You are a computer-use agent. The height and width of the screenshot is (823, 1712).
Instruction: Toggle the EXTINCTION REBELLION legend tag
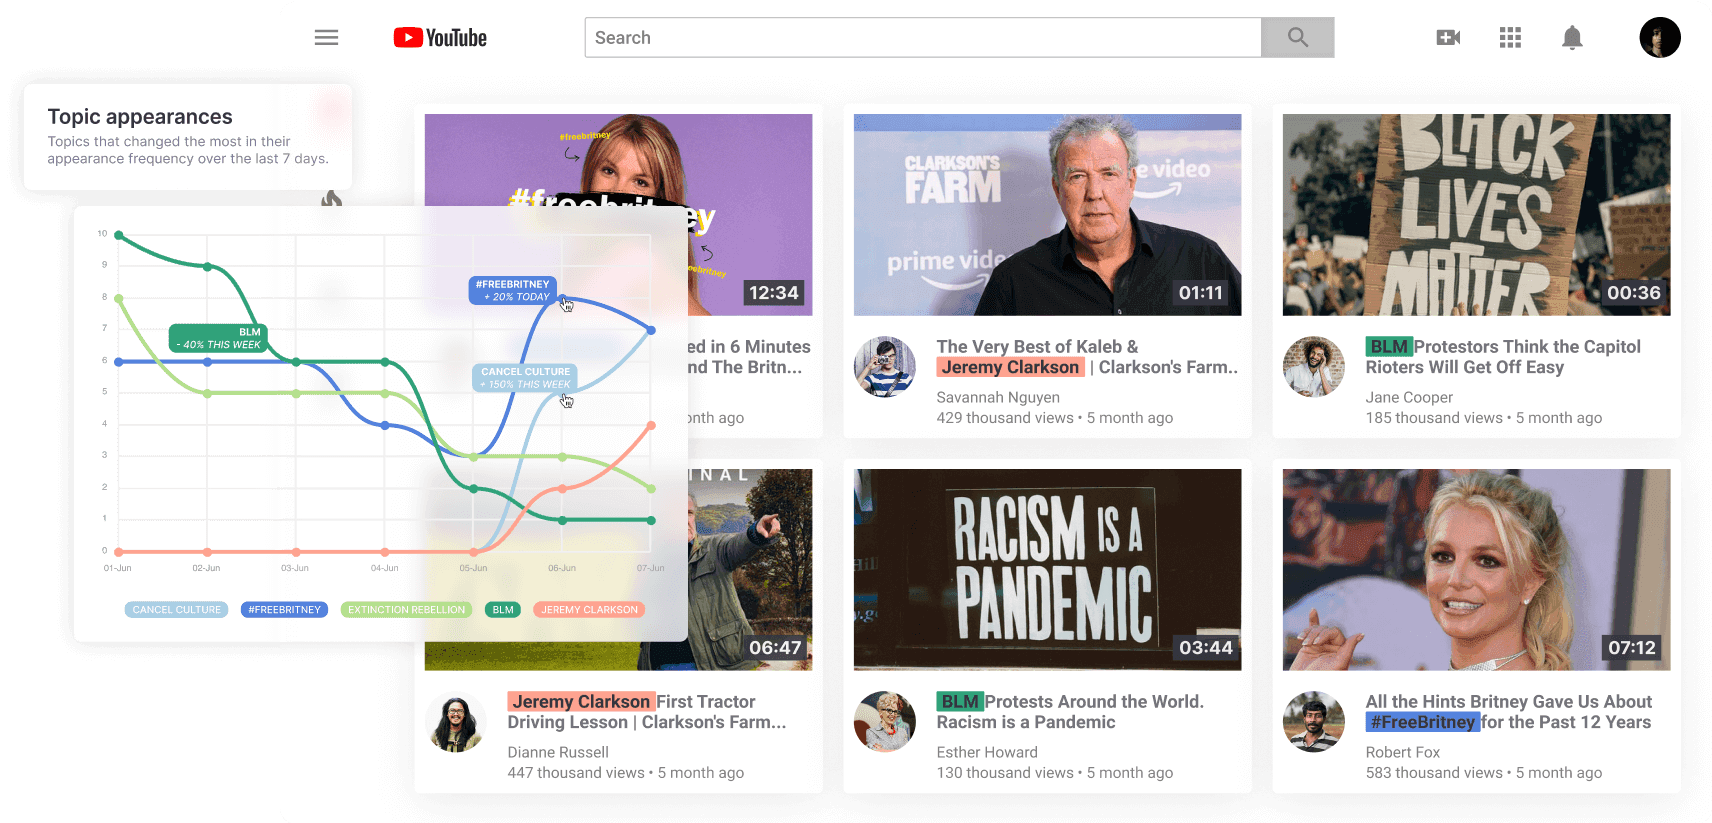[x=406, y=610]
